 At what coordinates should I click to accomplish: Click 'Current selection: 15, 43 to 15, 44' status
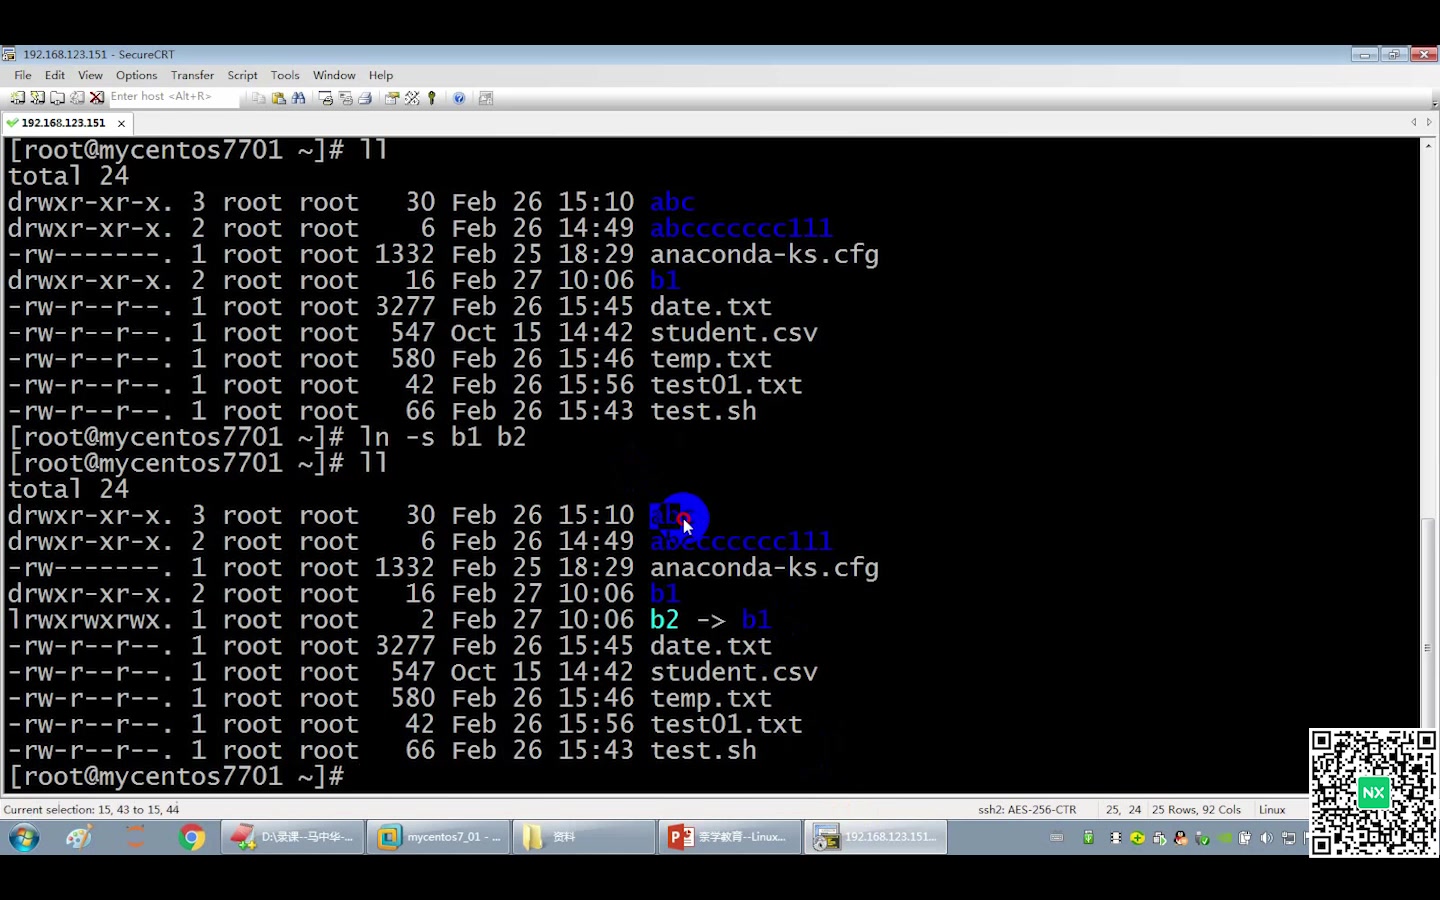click(x=91, y=810)
